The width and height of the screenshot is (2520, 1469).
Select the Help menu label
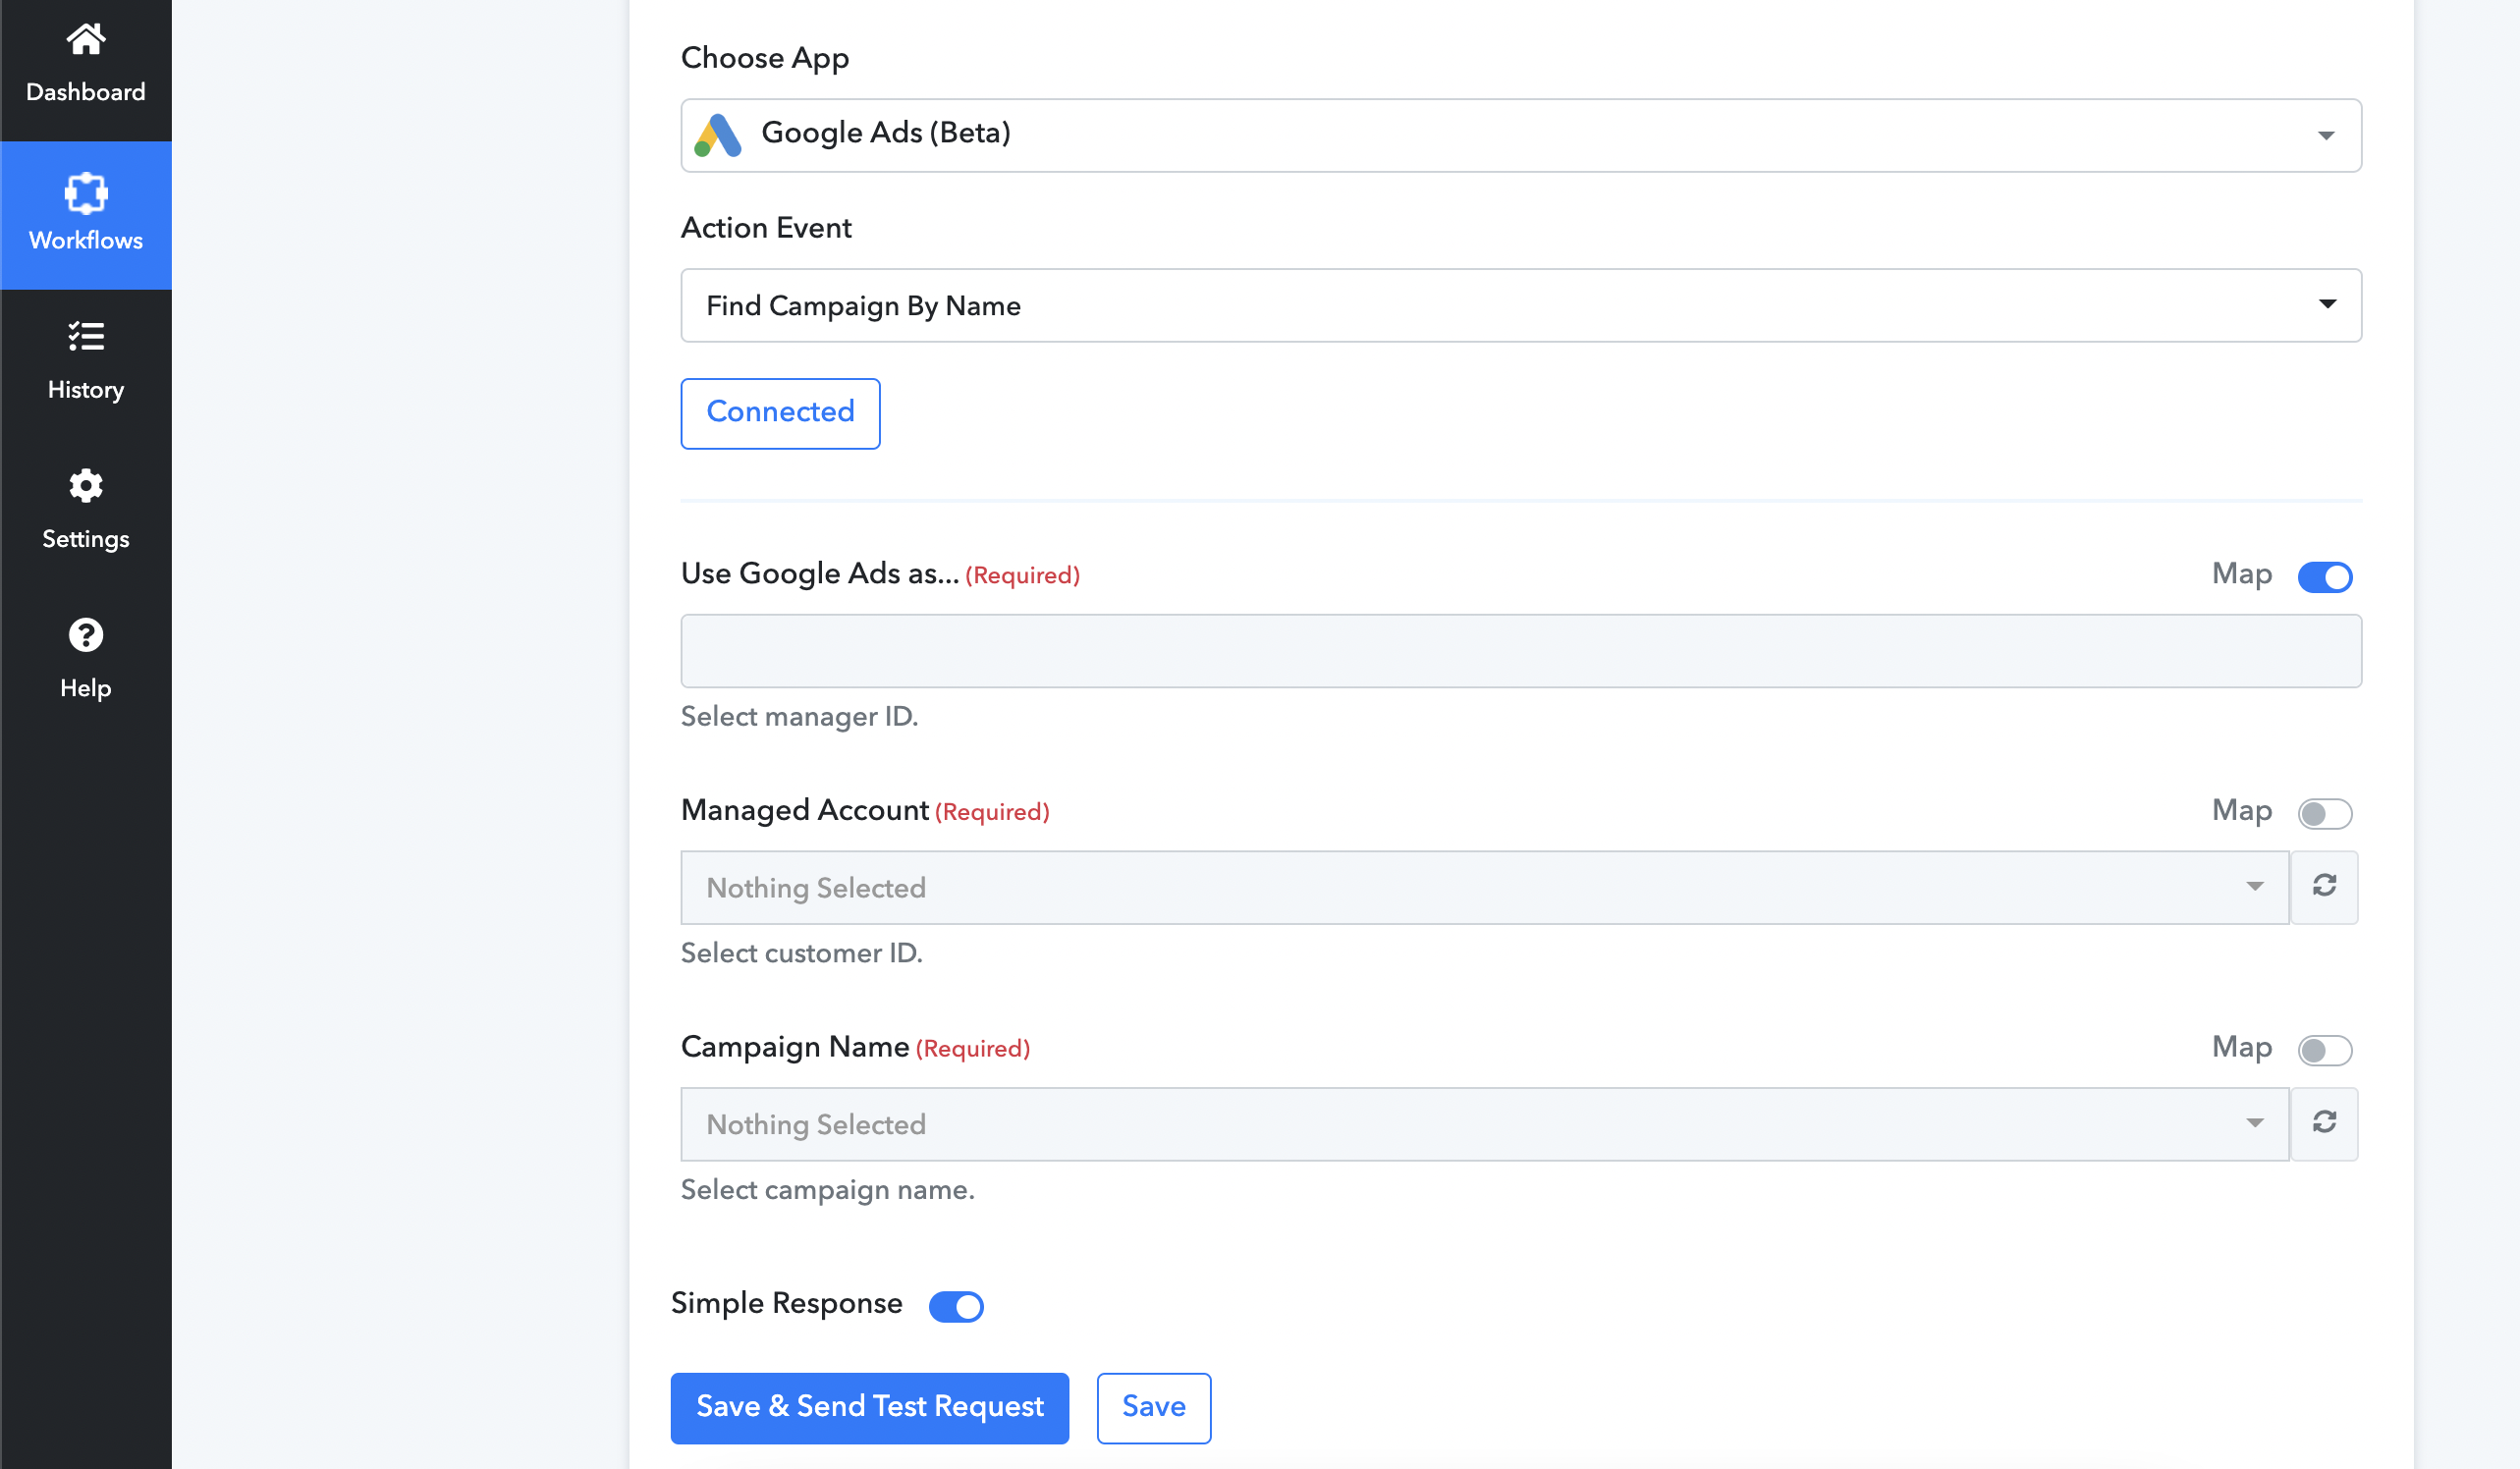[x=86, y=688]
